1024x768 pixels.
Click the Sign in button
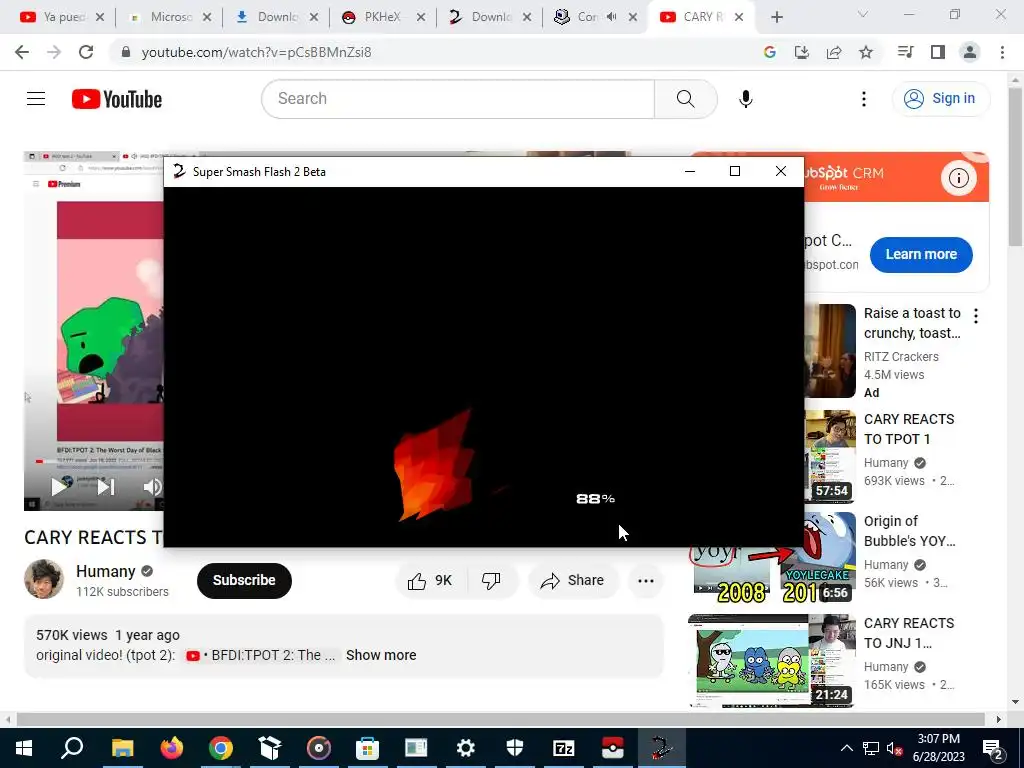tap(940, 99)
